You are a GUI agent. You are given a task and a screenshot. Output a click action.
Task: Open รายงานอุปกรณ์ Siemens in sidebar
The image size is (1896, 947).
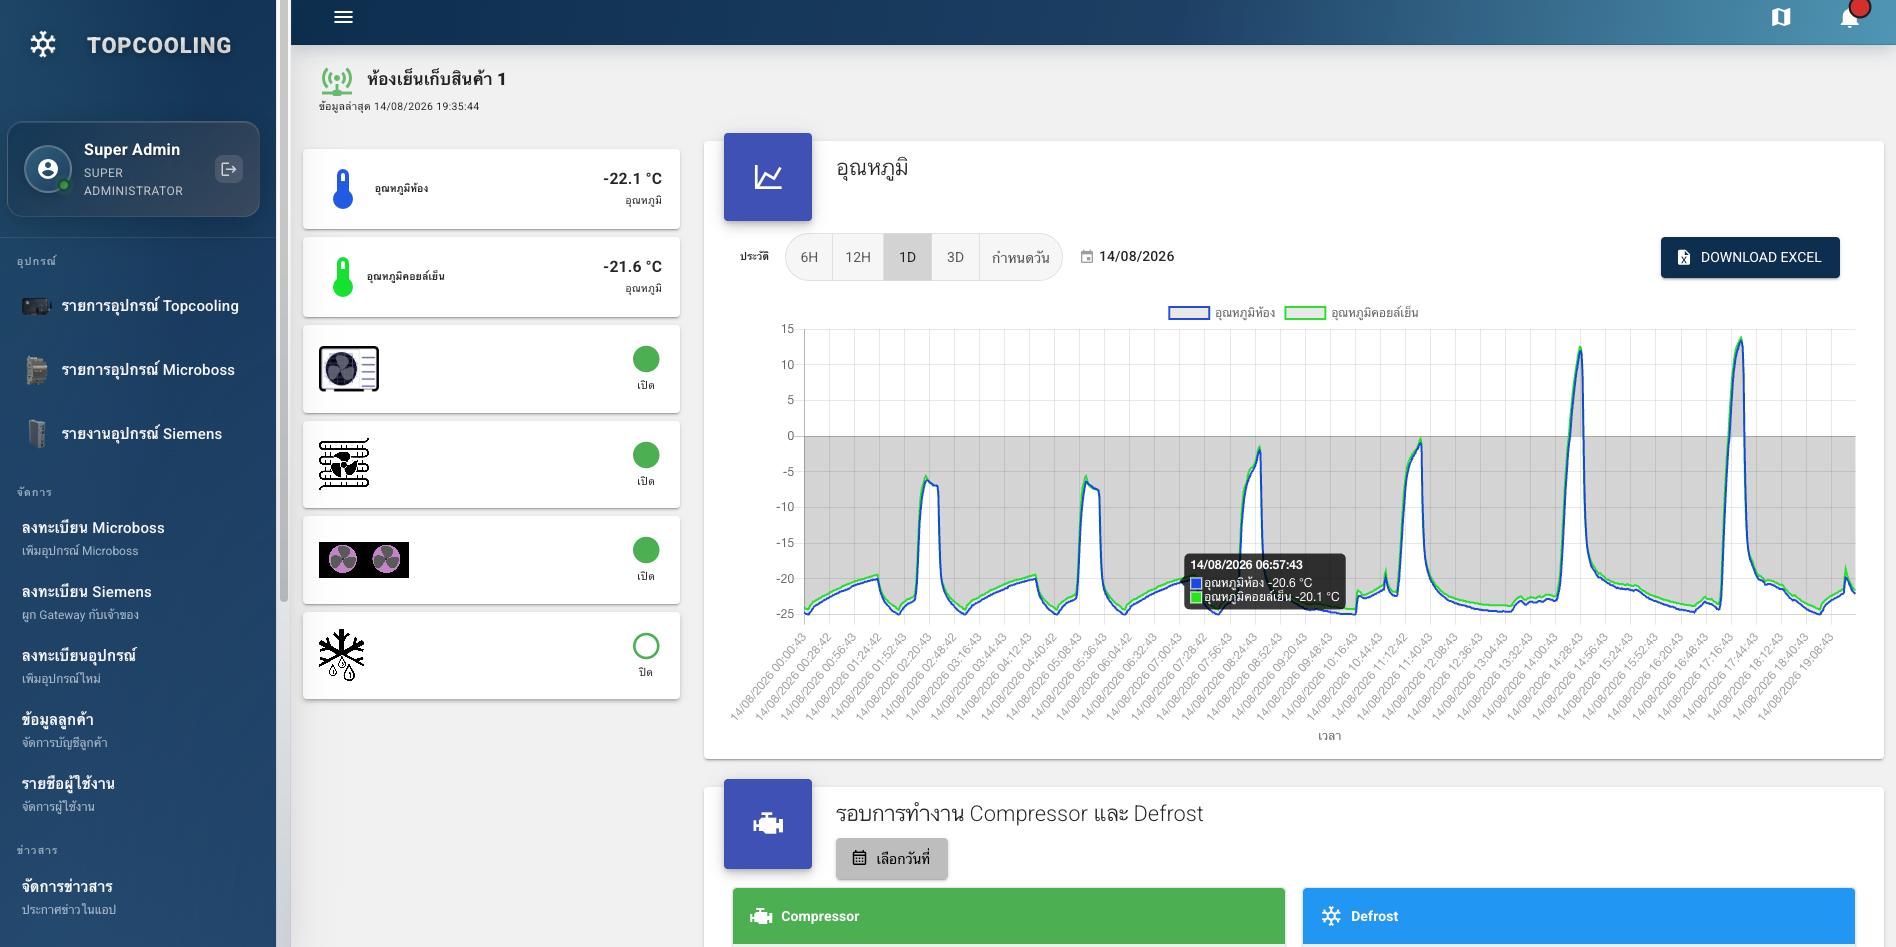click(138, 434)
